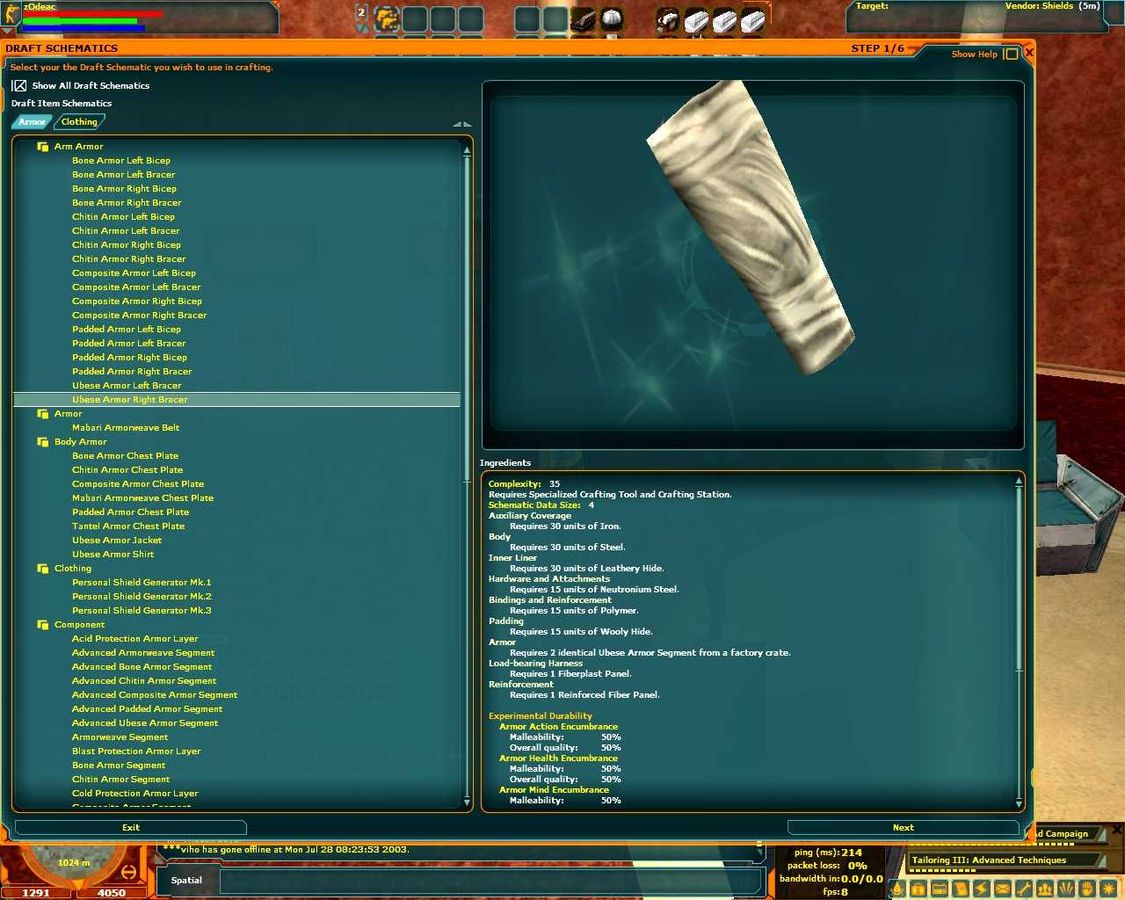Toggle Show All Draft Schematics checkbox
Viewport: 1125px width, 900px height.
pos(19,86)
